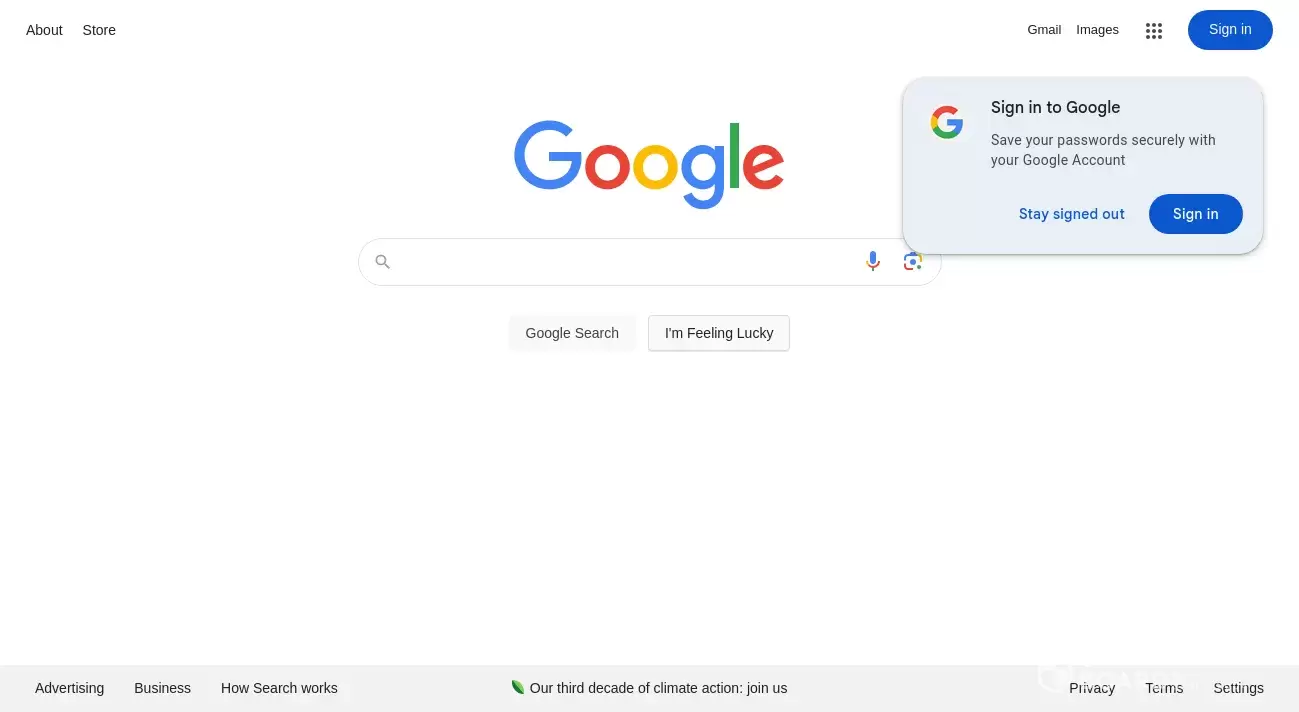Open How Search works link
This screenshot has width=1299, height=712.
click(279, 688)
